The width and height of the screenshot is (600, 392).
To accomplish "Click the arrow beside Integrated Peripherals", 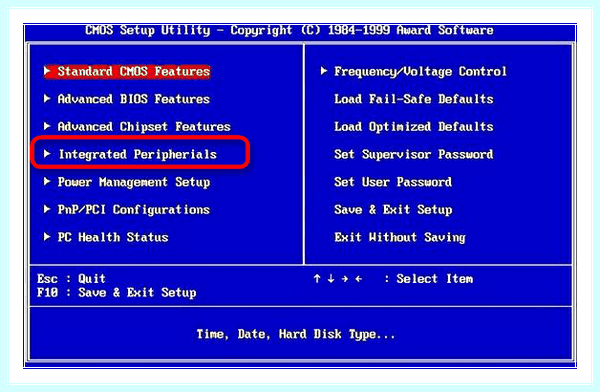I will click(x=47, y=154).
